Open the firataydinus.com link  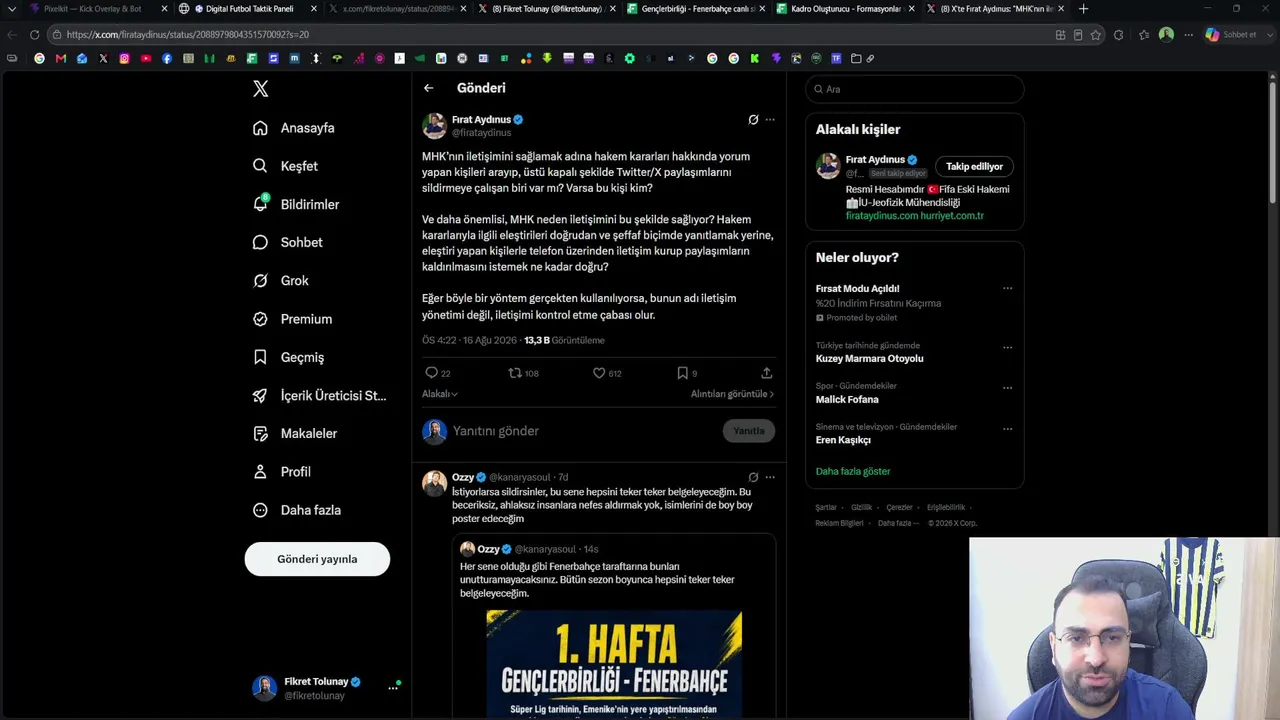coord(882,216)
